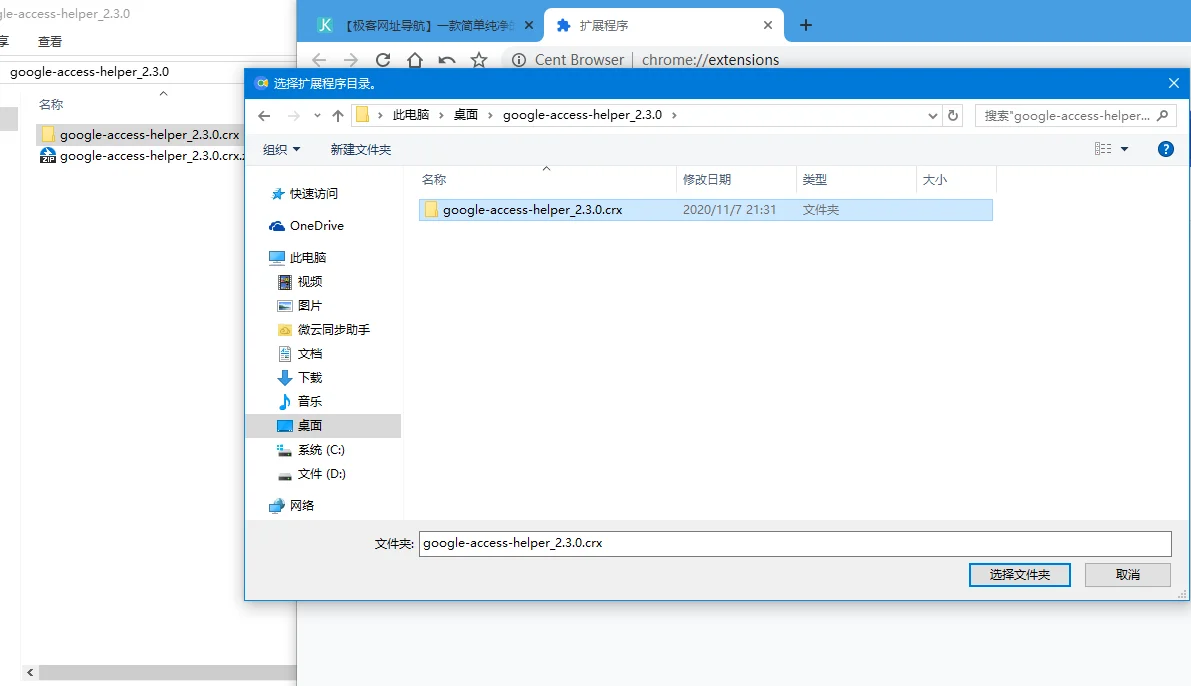Viewport: 1191px width, 686px height.
Task: Select the zip file google-access-helper_2.3.0.crx in Explorer
Action: click(x=143, y=156)
